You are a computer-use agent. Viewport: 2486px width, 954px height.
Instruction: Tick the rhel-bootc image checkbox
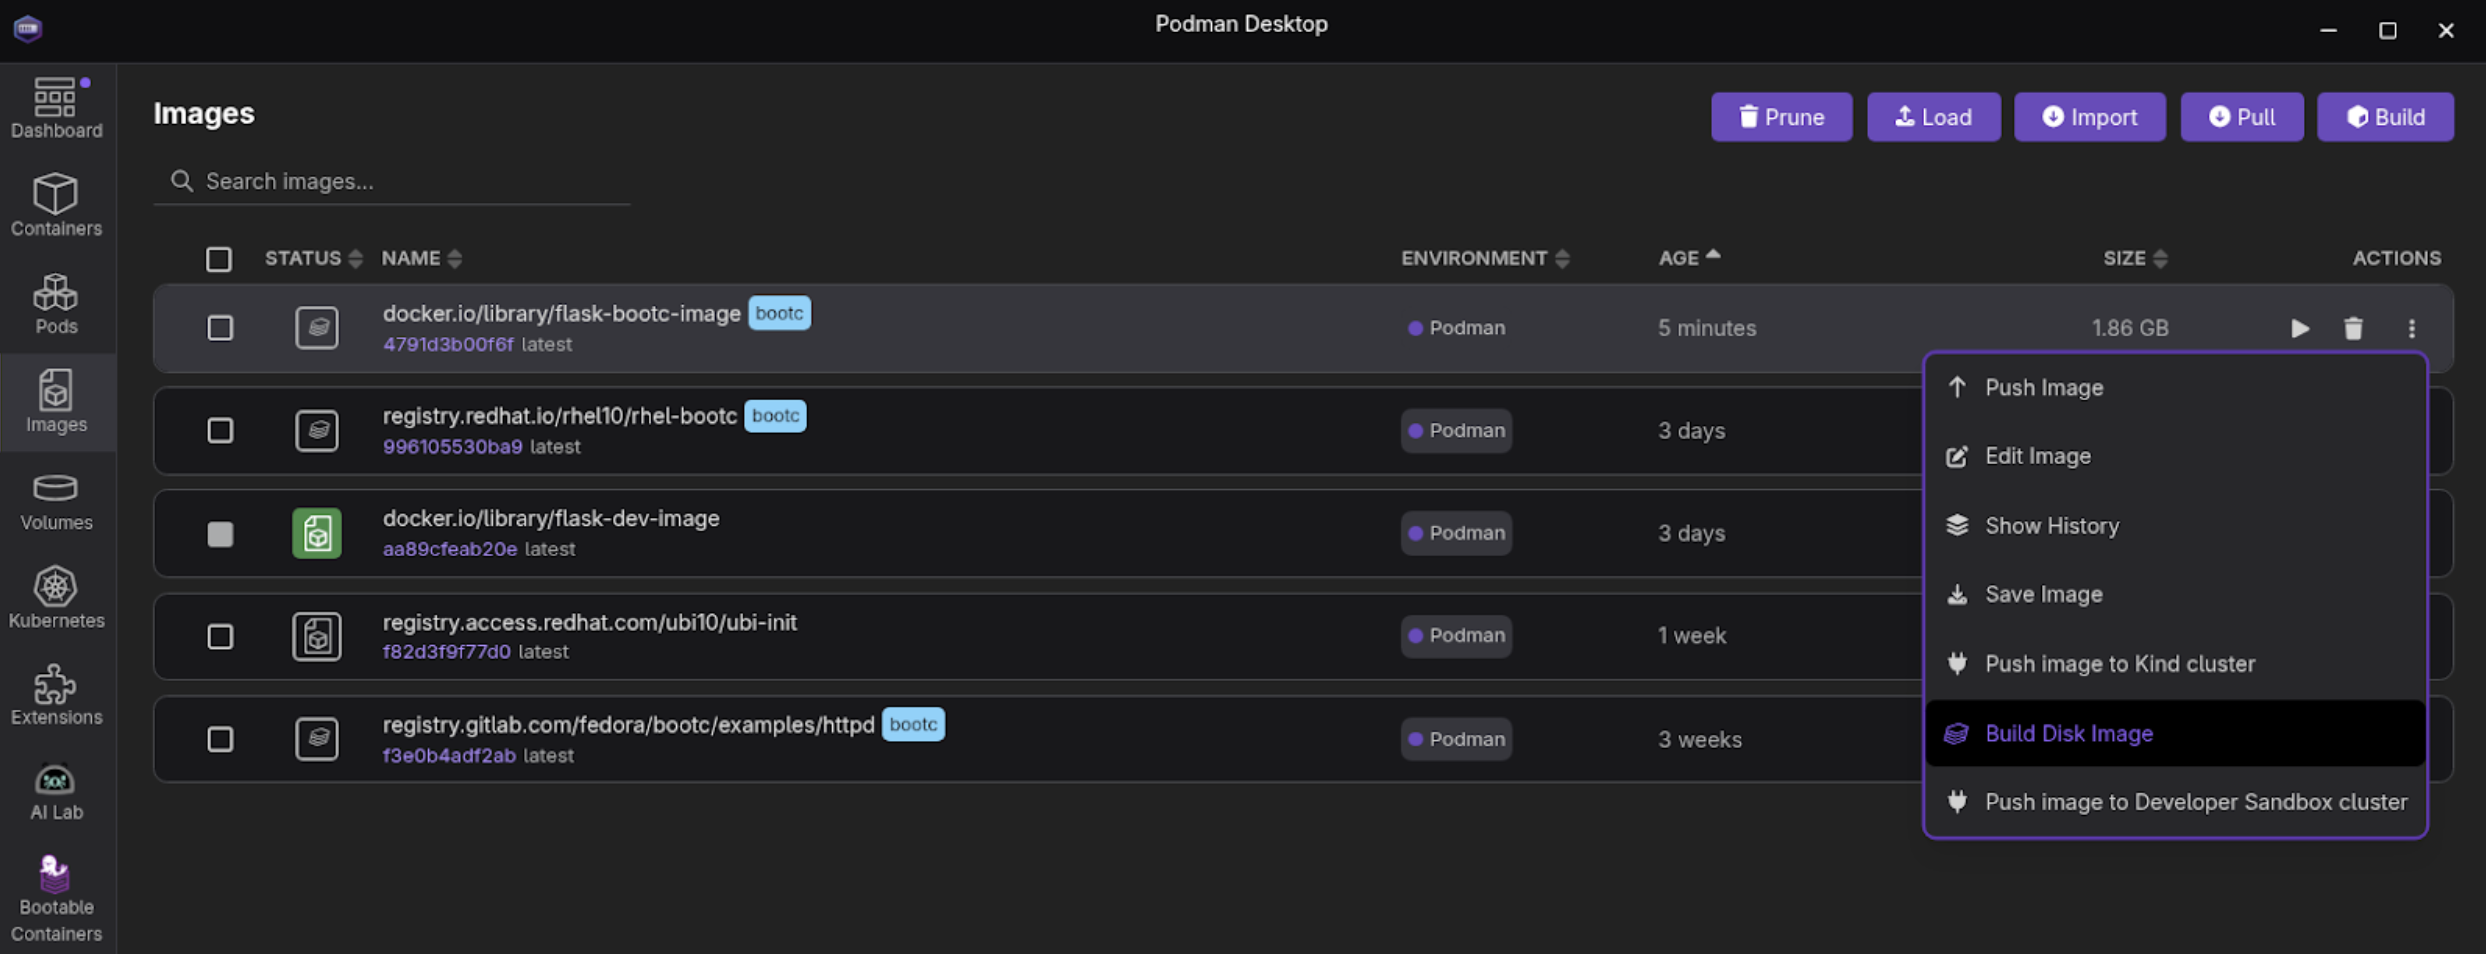click(220, 431)
